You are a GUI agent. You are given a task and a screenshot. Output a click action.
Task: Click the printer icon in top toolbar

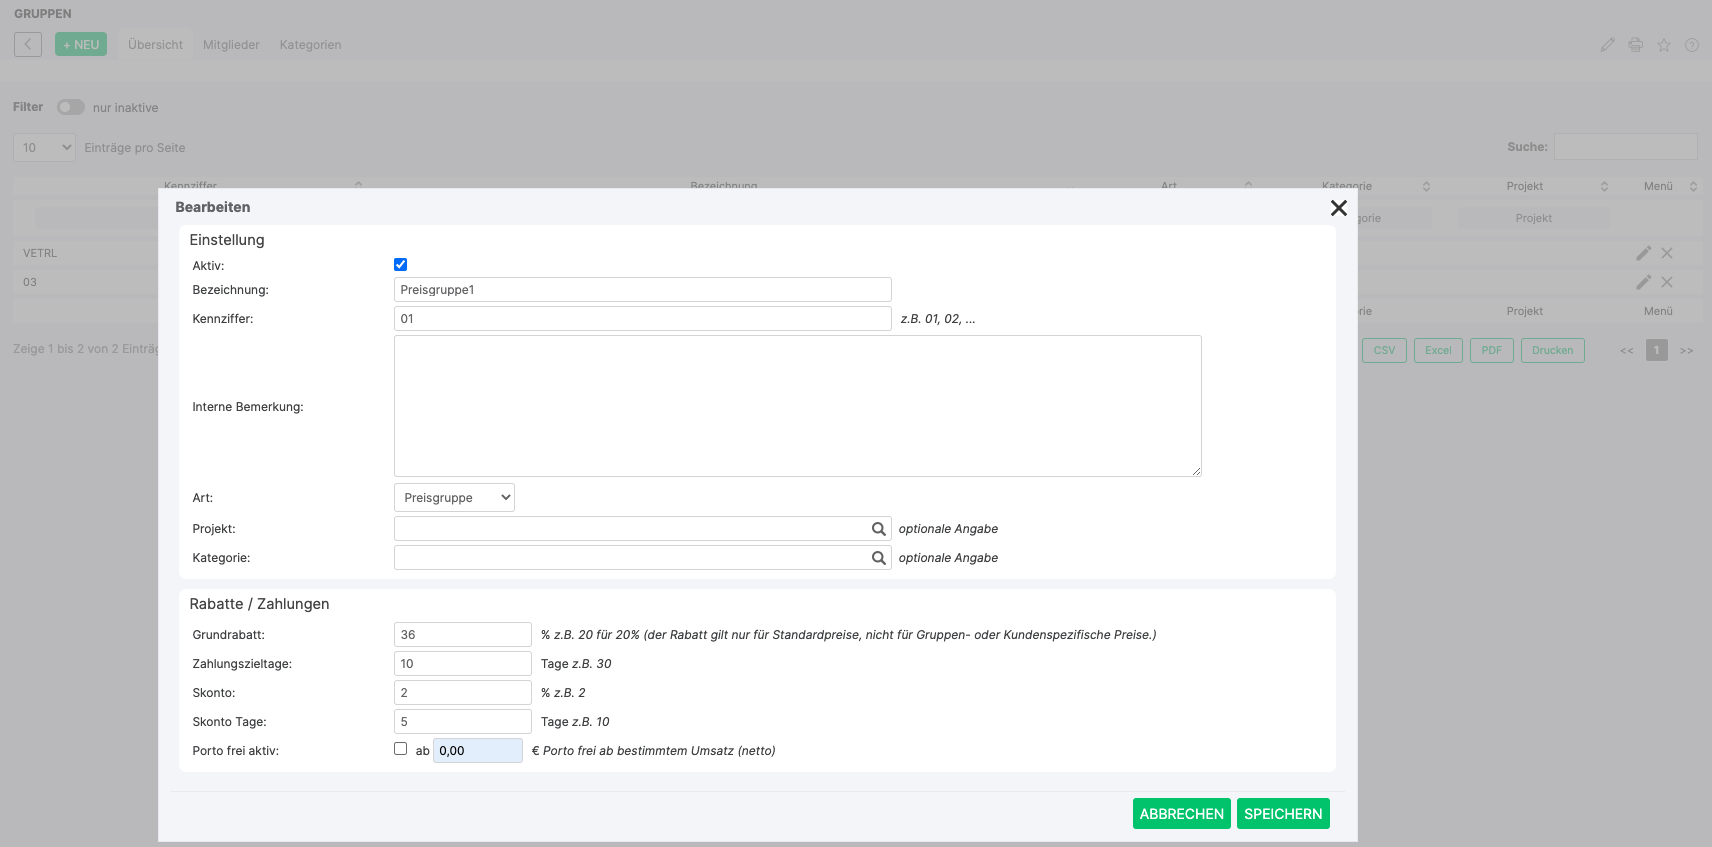click(x=1636, y=45)
